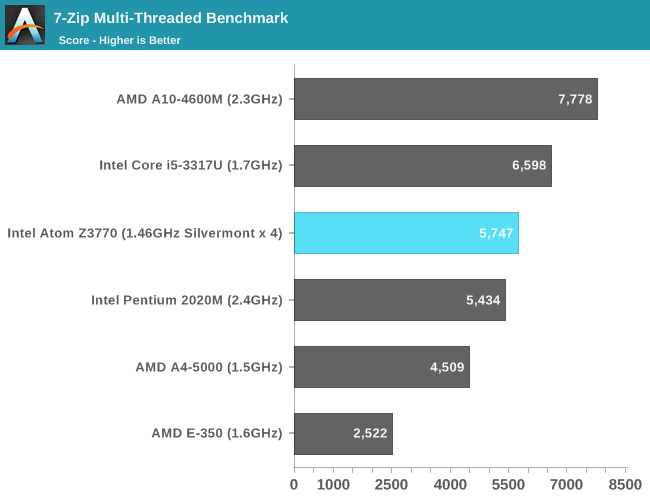Click the 7-Zip Multi-Threaded Benchmark title

[x=171, y=18]
